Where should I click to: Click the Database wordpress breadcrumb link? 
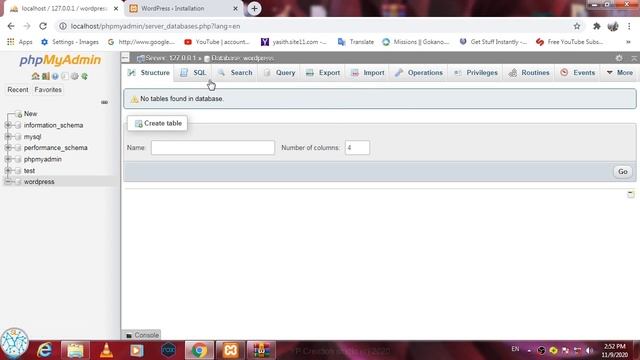tap(239, 58)
